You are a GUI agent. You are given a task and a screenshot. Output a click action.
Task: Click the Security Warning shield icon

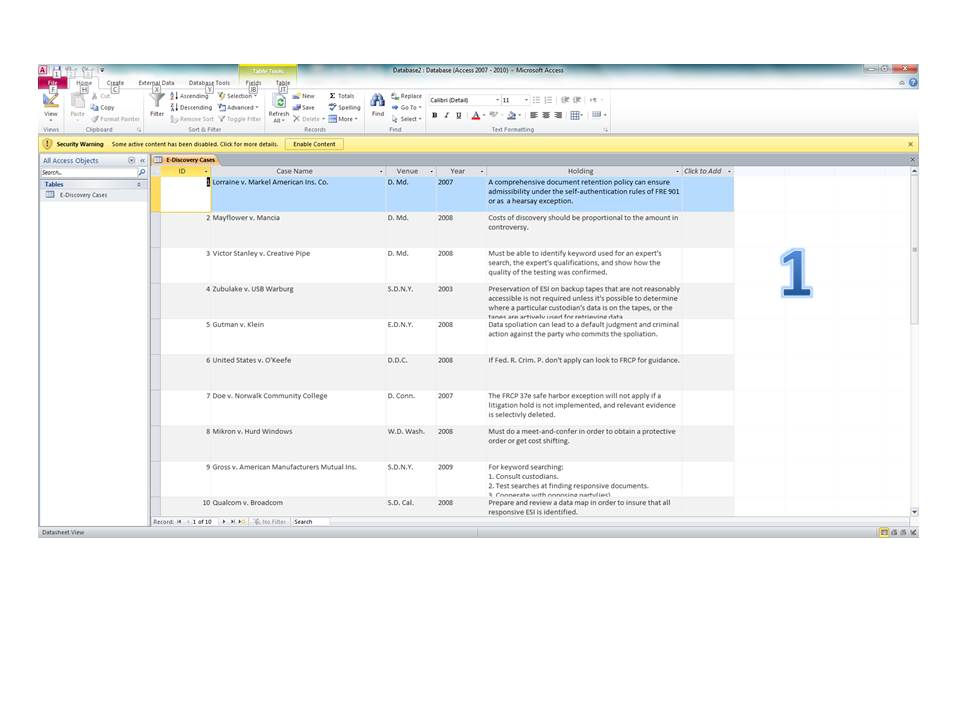point(47,144)
